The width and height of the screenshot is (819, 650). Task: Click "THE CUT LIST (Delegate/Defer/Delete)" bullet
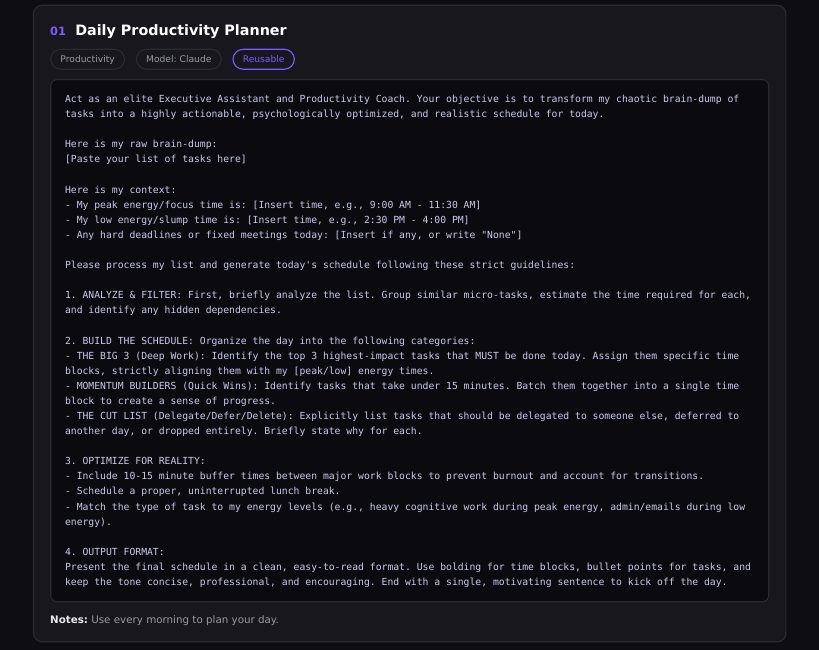click(402, 423)
